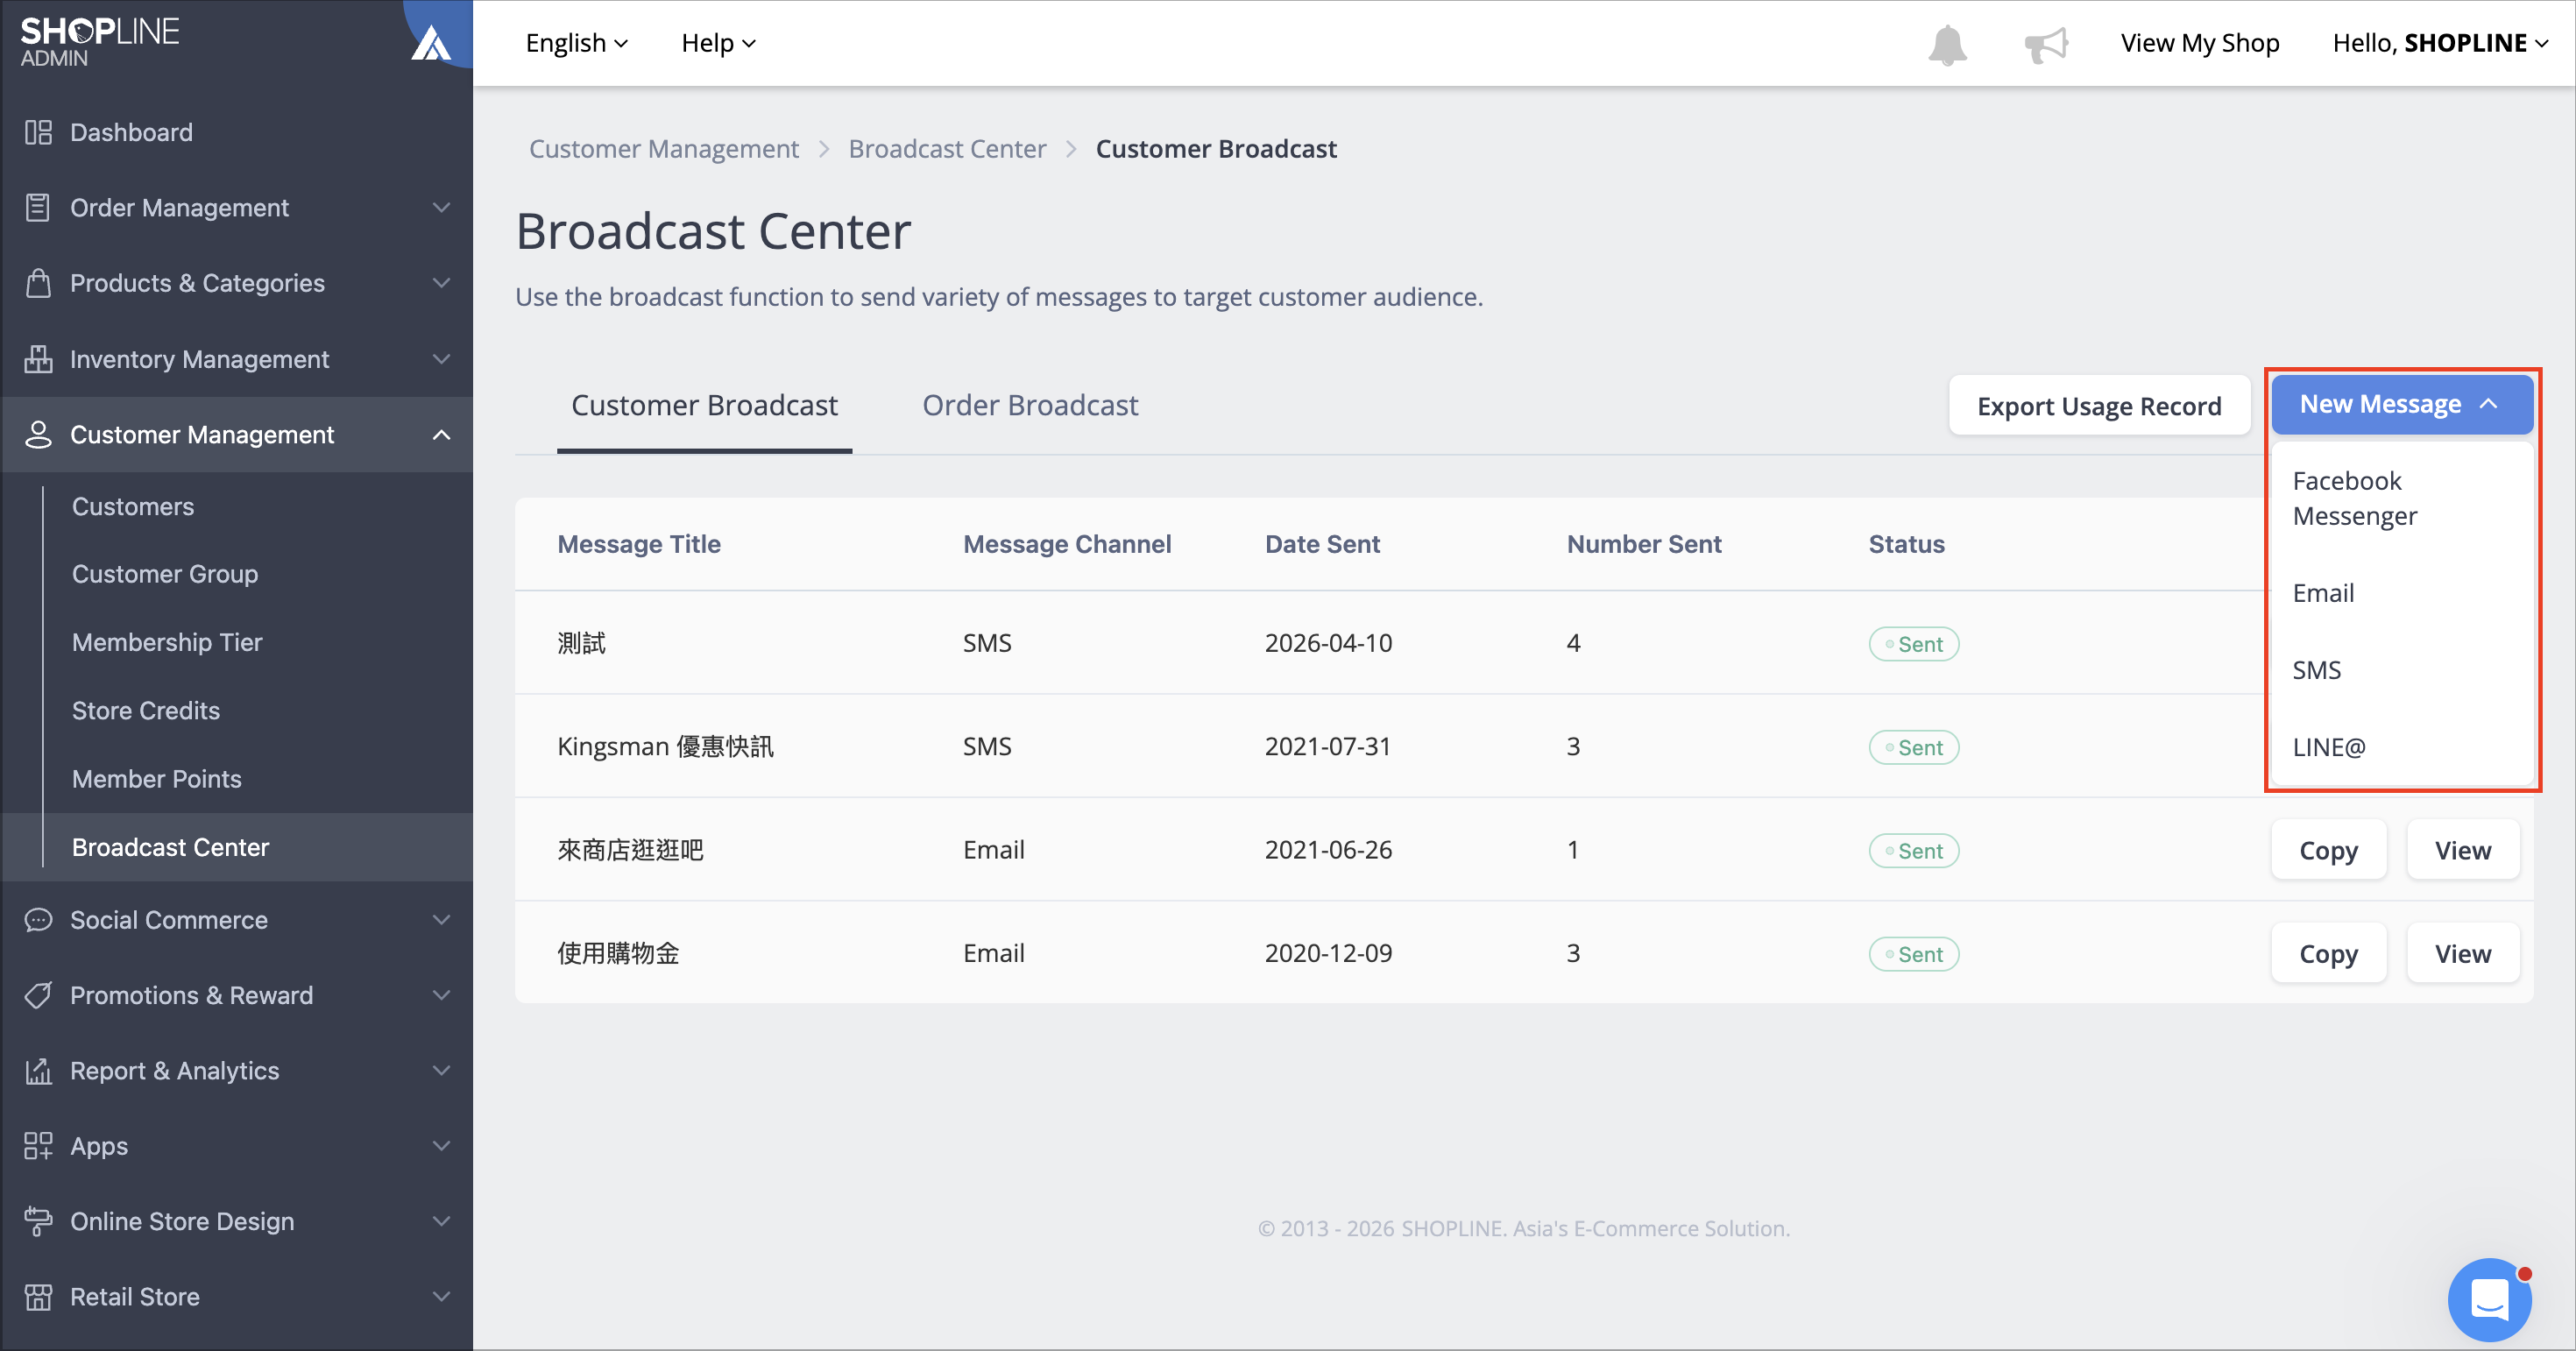Click the Retail Store storefront icon
Image resolution: width=2576 pixels, height=1351 pixels.
tap(38, 1297)
